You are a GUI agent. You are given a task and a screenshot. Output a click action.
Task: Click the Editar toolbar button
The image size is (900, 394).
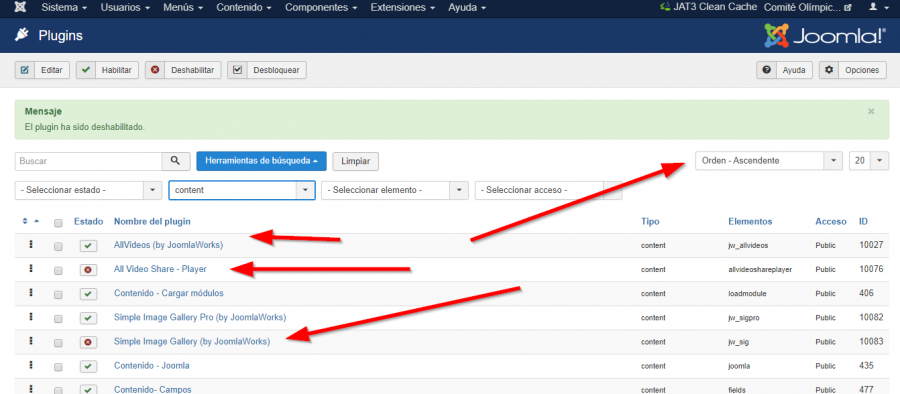pyautogui.click(x=42, y=70)
